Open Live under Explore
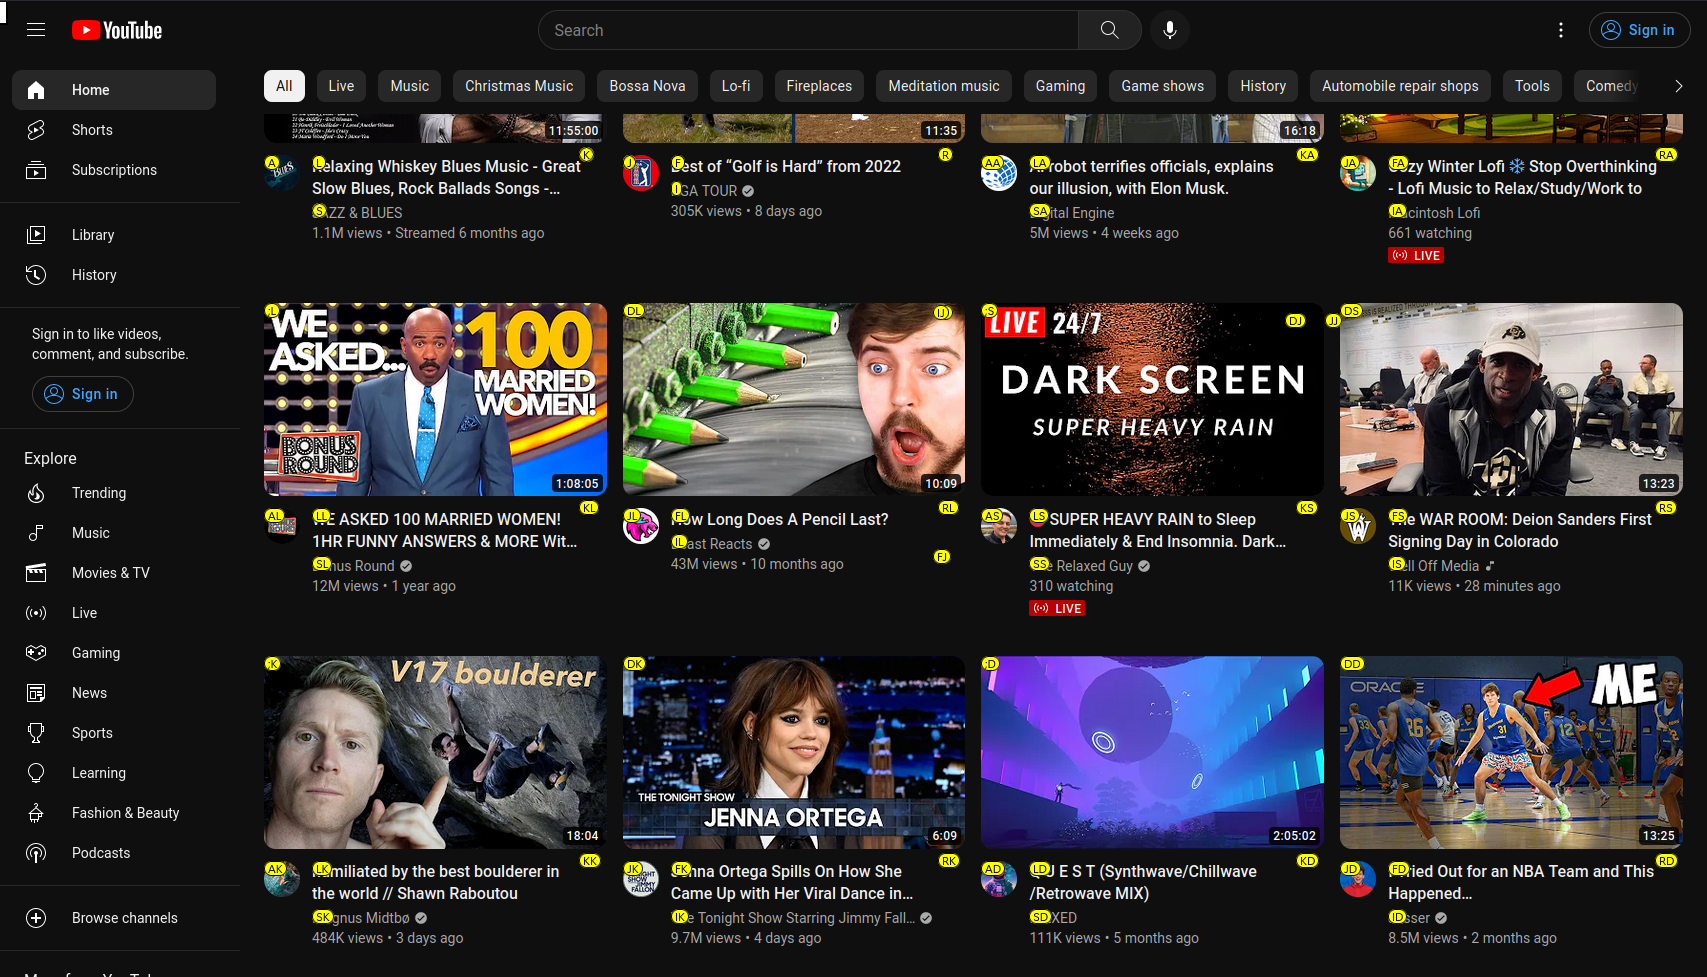The image size is (1707, 977). point(114,613)
